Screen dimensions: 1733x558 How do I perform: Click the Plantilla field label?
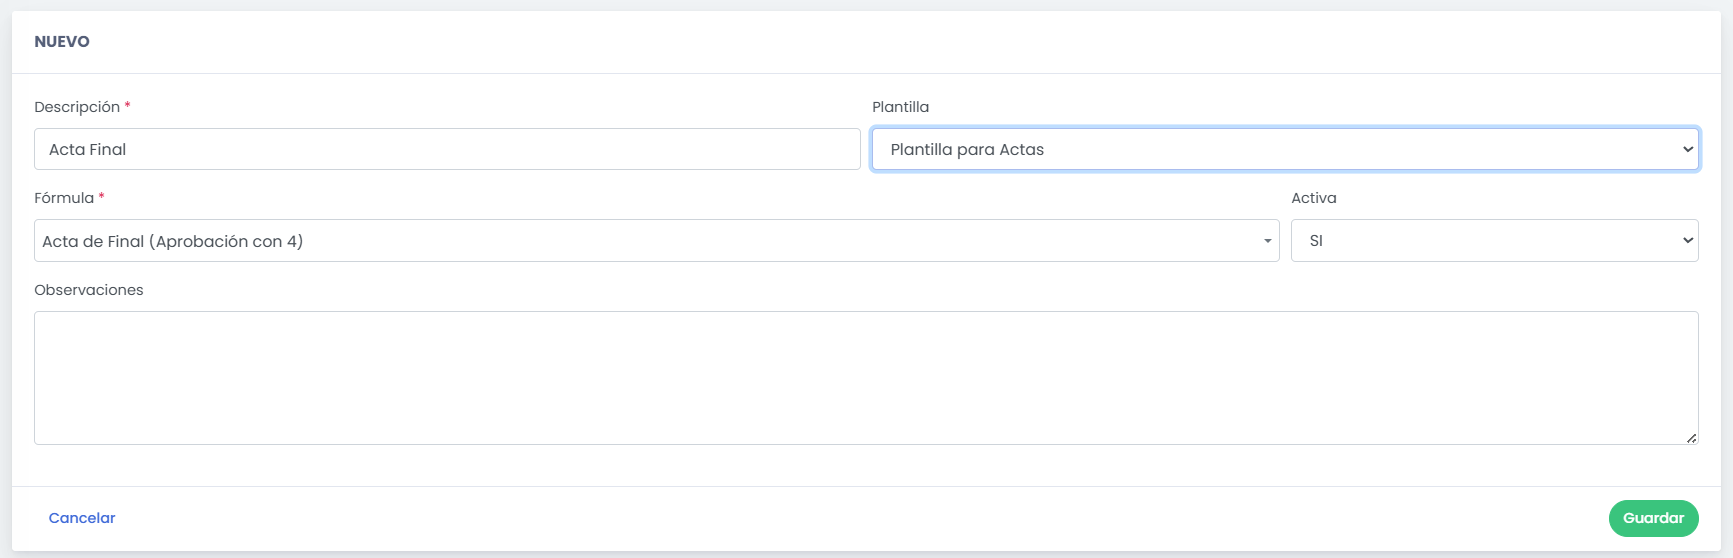(x=900, y=107)
